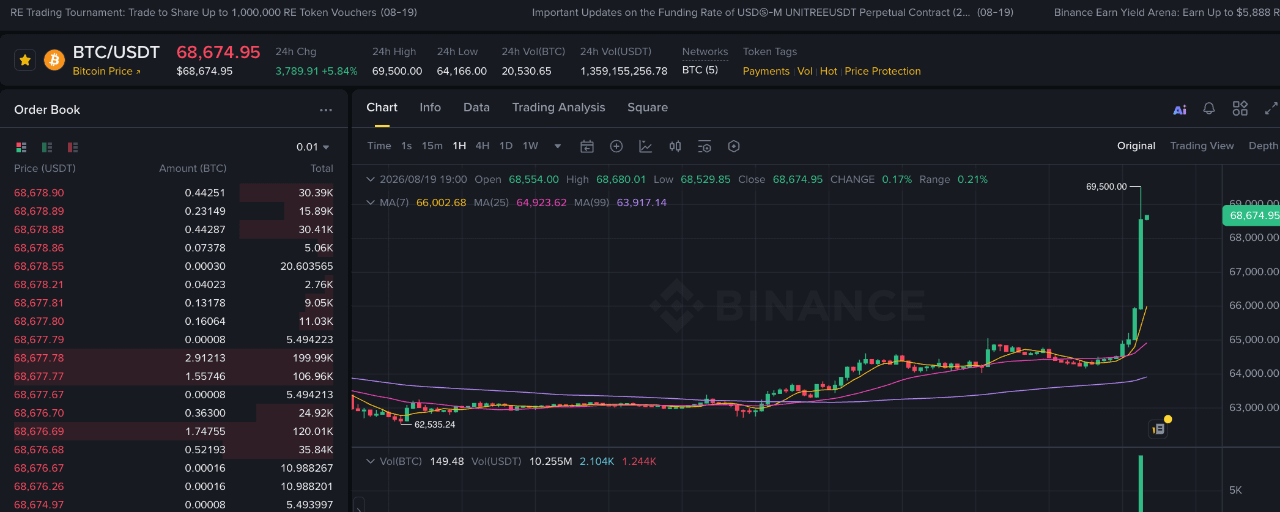
Task: Open Binance Earn Yield Arena announcement
Action: point(1167,13)
